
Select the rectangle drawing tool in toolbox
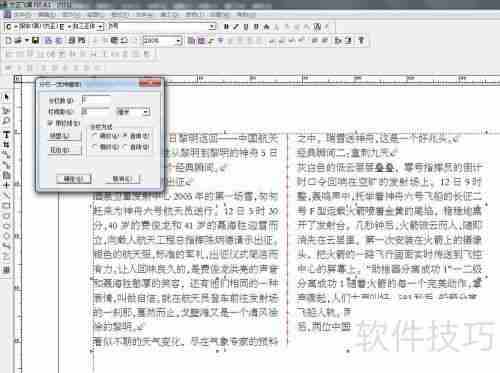point(6,205)
